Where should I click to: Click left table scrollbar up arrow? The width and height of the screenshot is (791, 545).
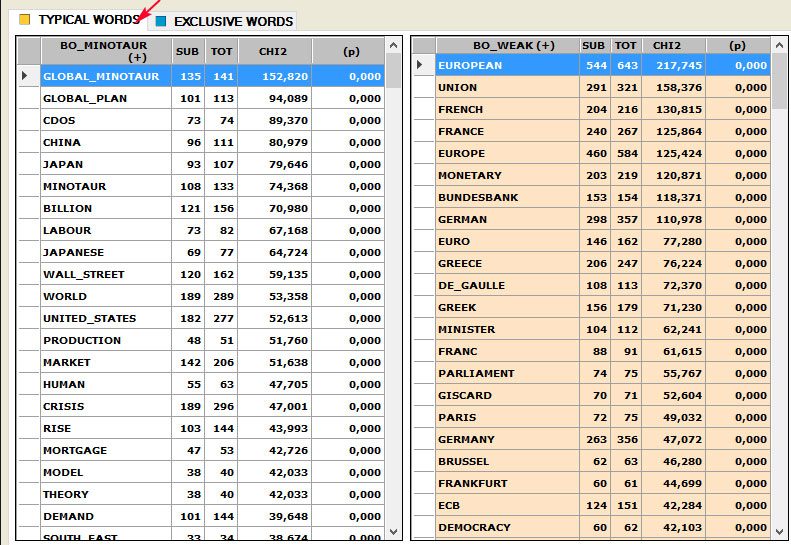pyautogui.click(x=393, y=45)
